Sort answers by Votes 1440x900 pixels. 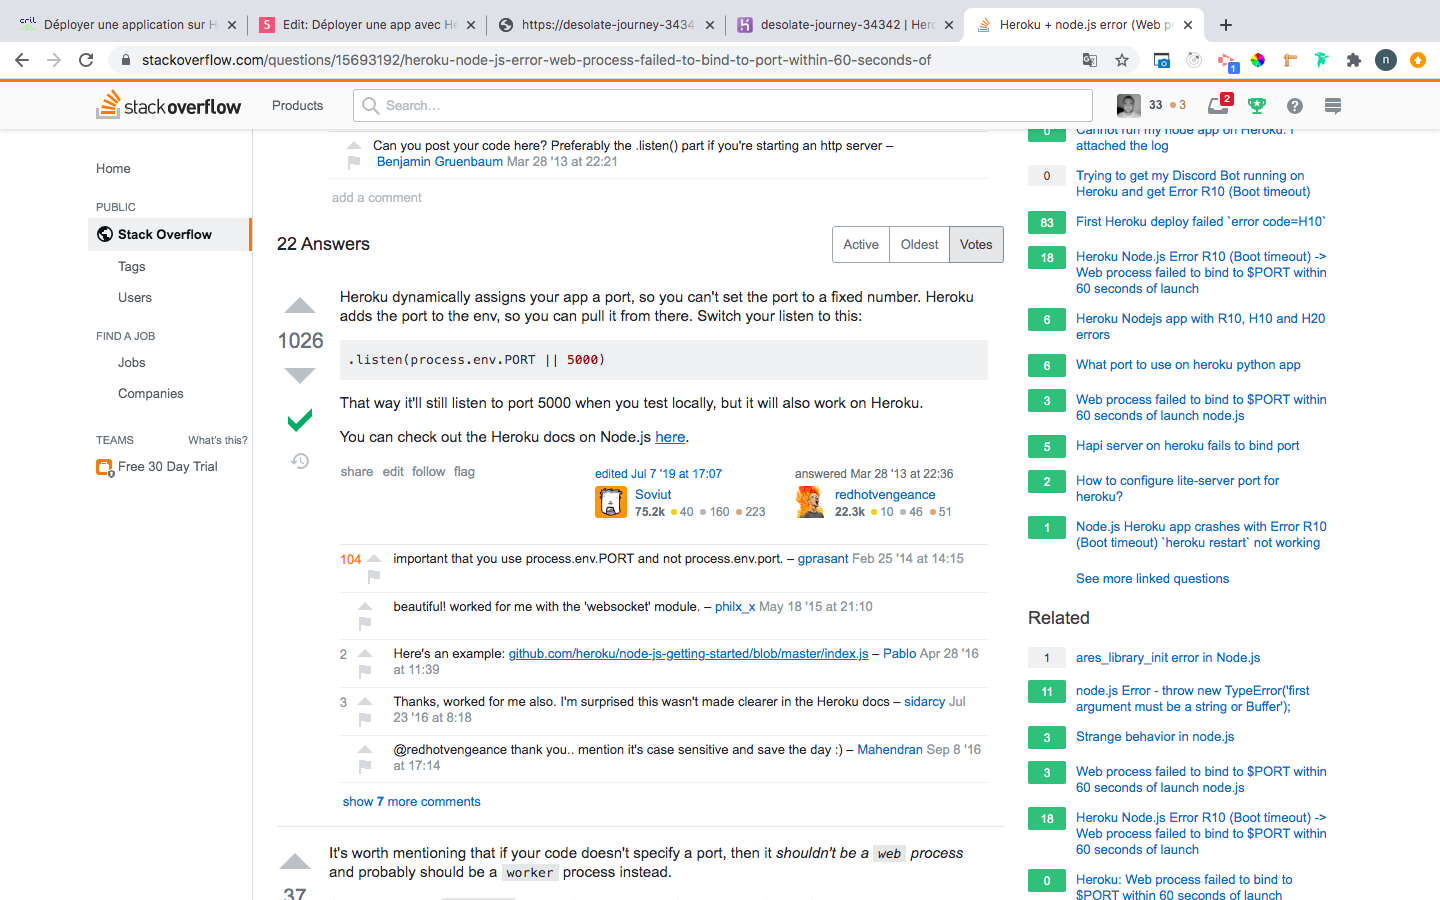(x=976, y=245)
